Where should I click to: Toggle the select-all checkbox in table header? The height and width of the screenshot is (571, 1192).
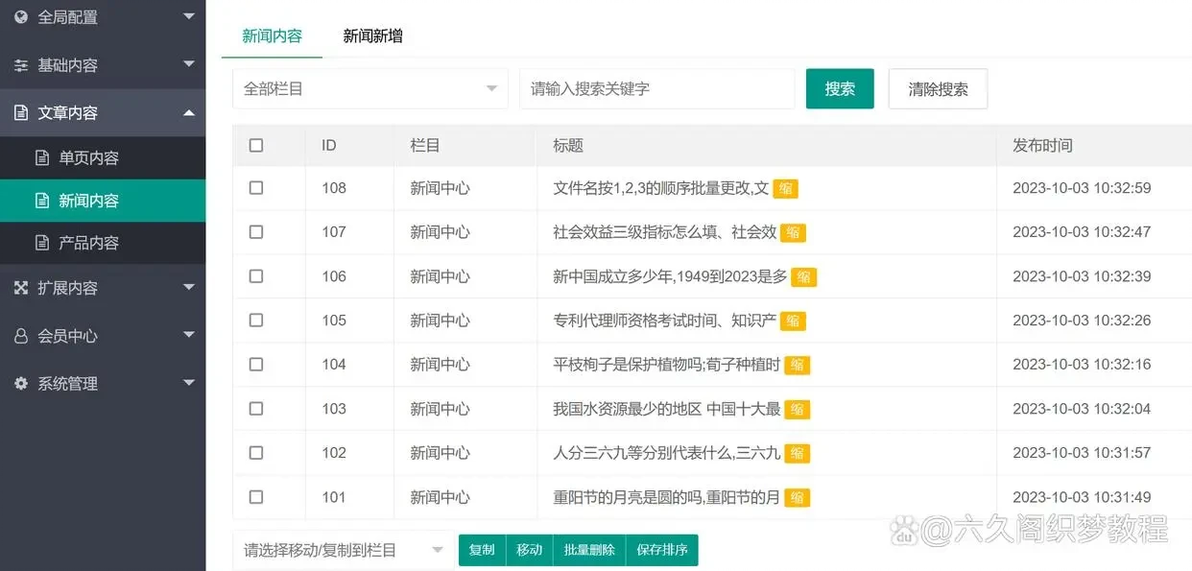coord(256,145)
